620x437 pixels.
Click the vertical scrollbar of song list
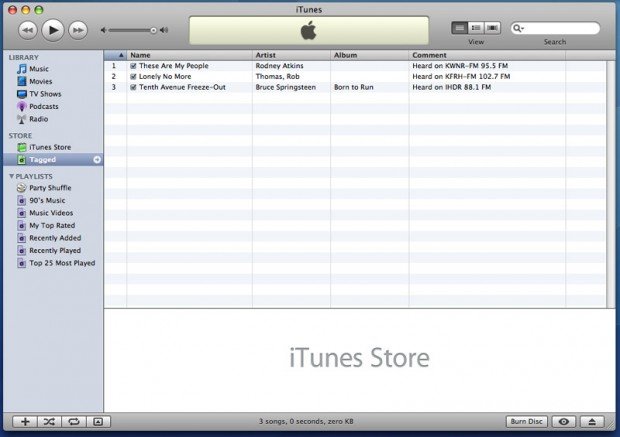coord(611,184)
